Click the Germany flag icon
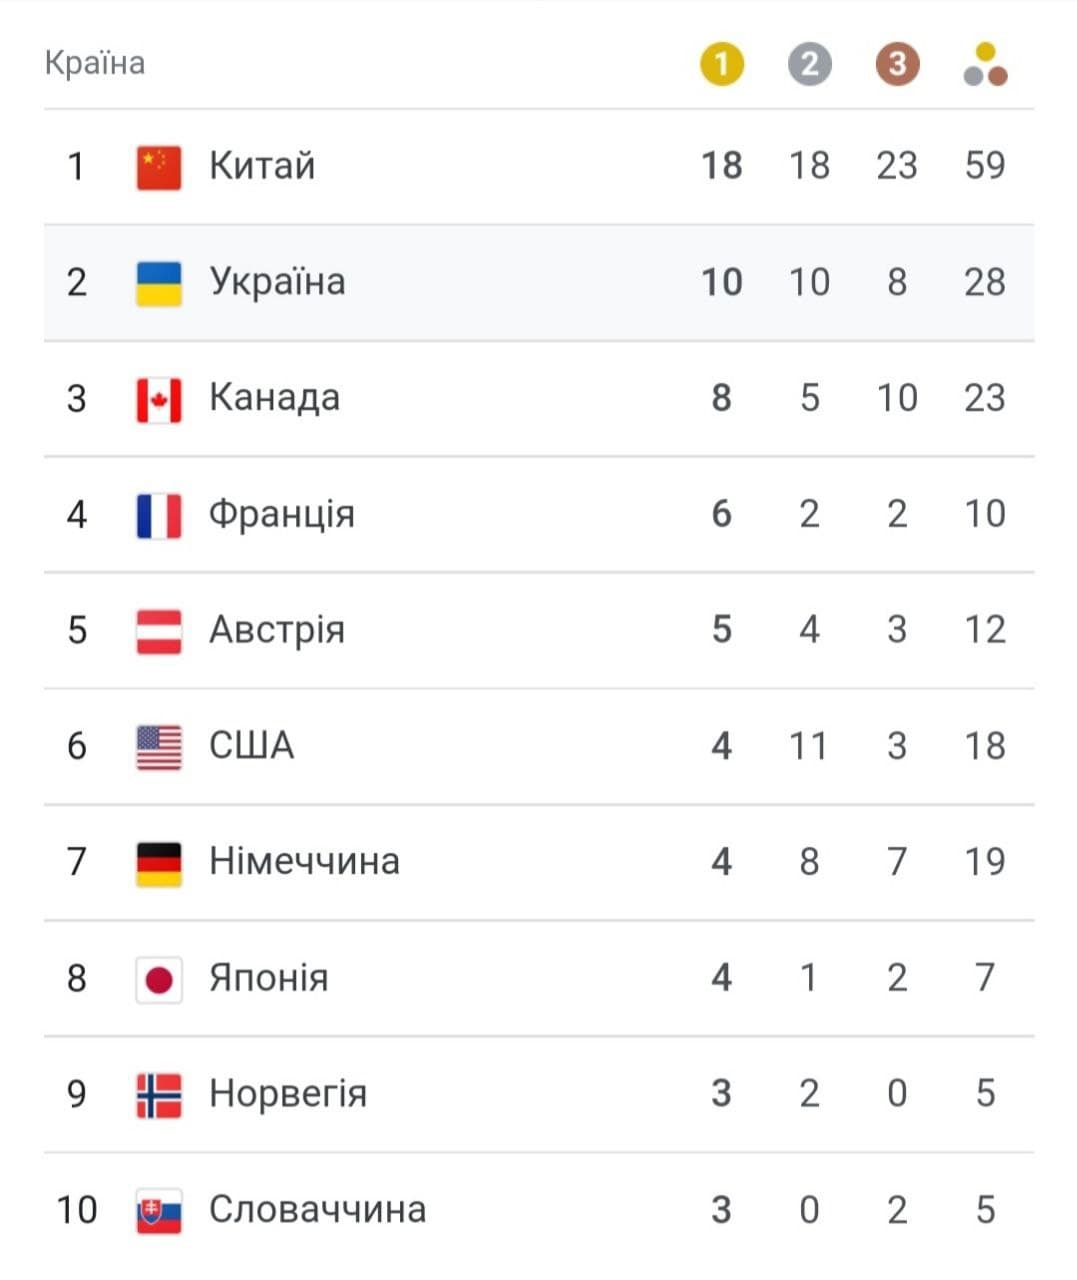 pyautogui.click(x=159, y=863)
